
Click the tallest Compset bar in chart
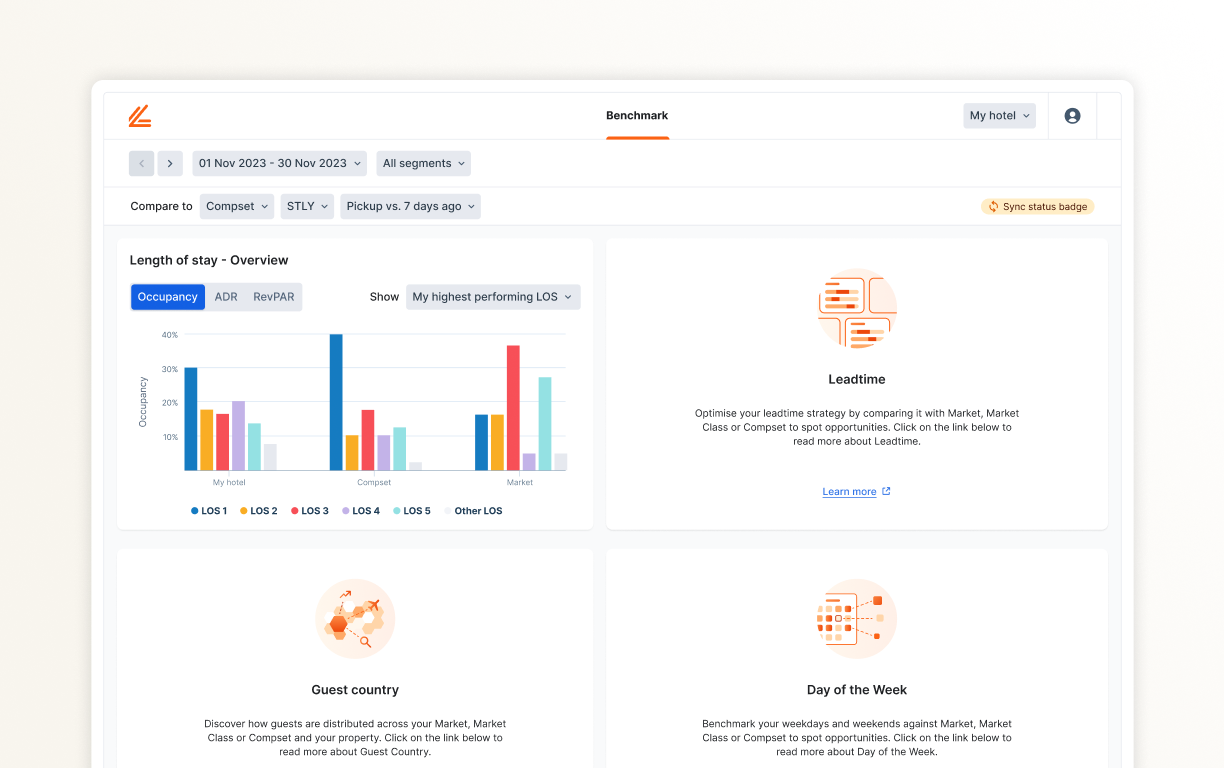point(334,400)
